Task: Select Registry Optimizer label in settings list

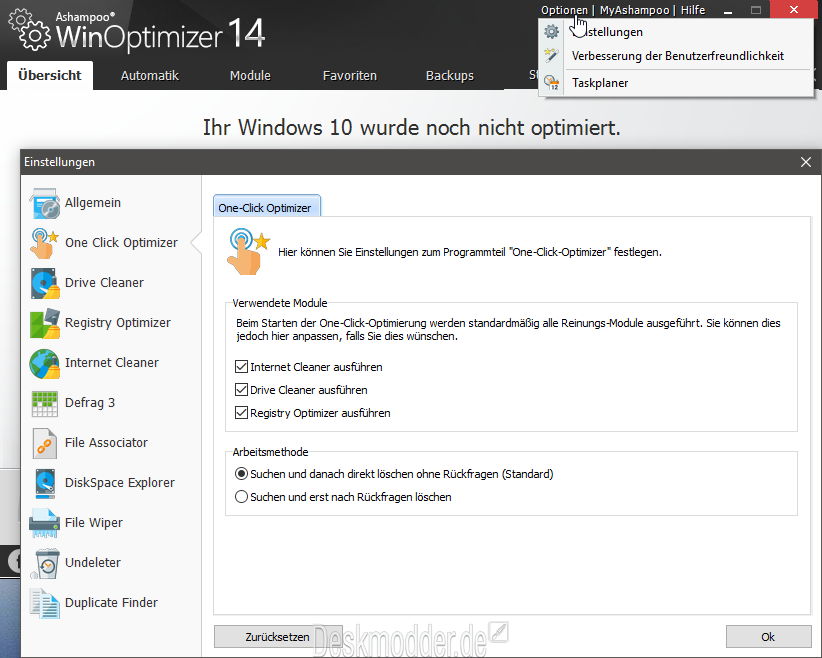Action: tap(118, 323)
